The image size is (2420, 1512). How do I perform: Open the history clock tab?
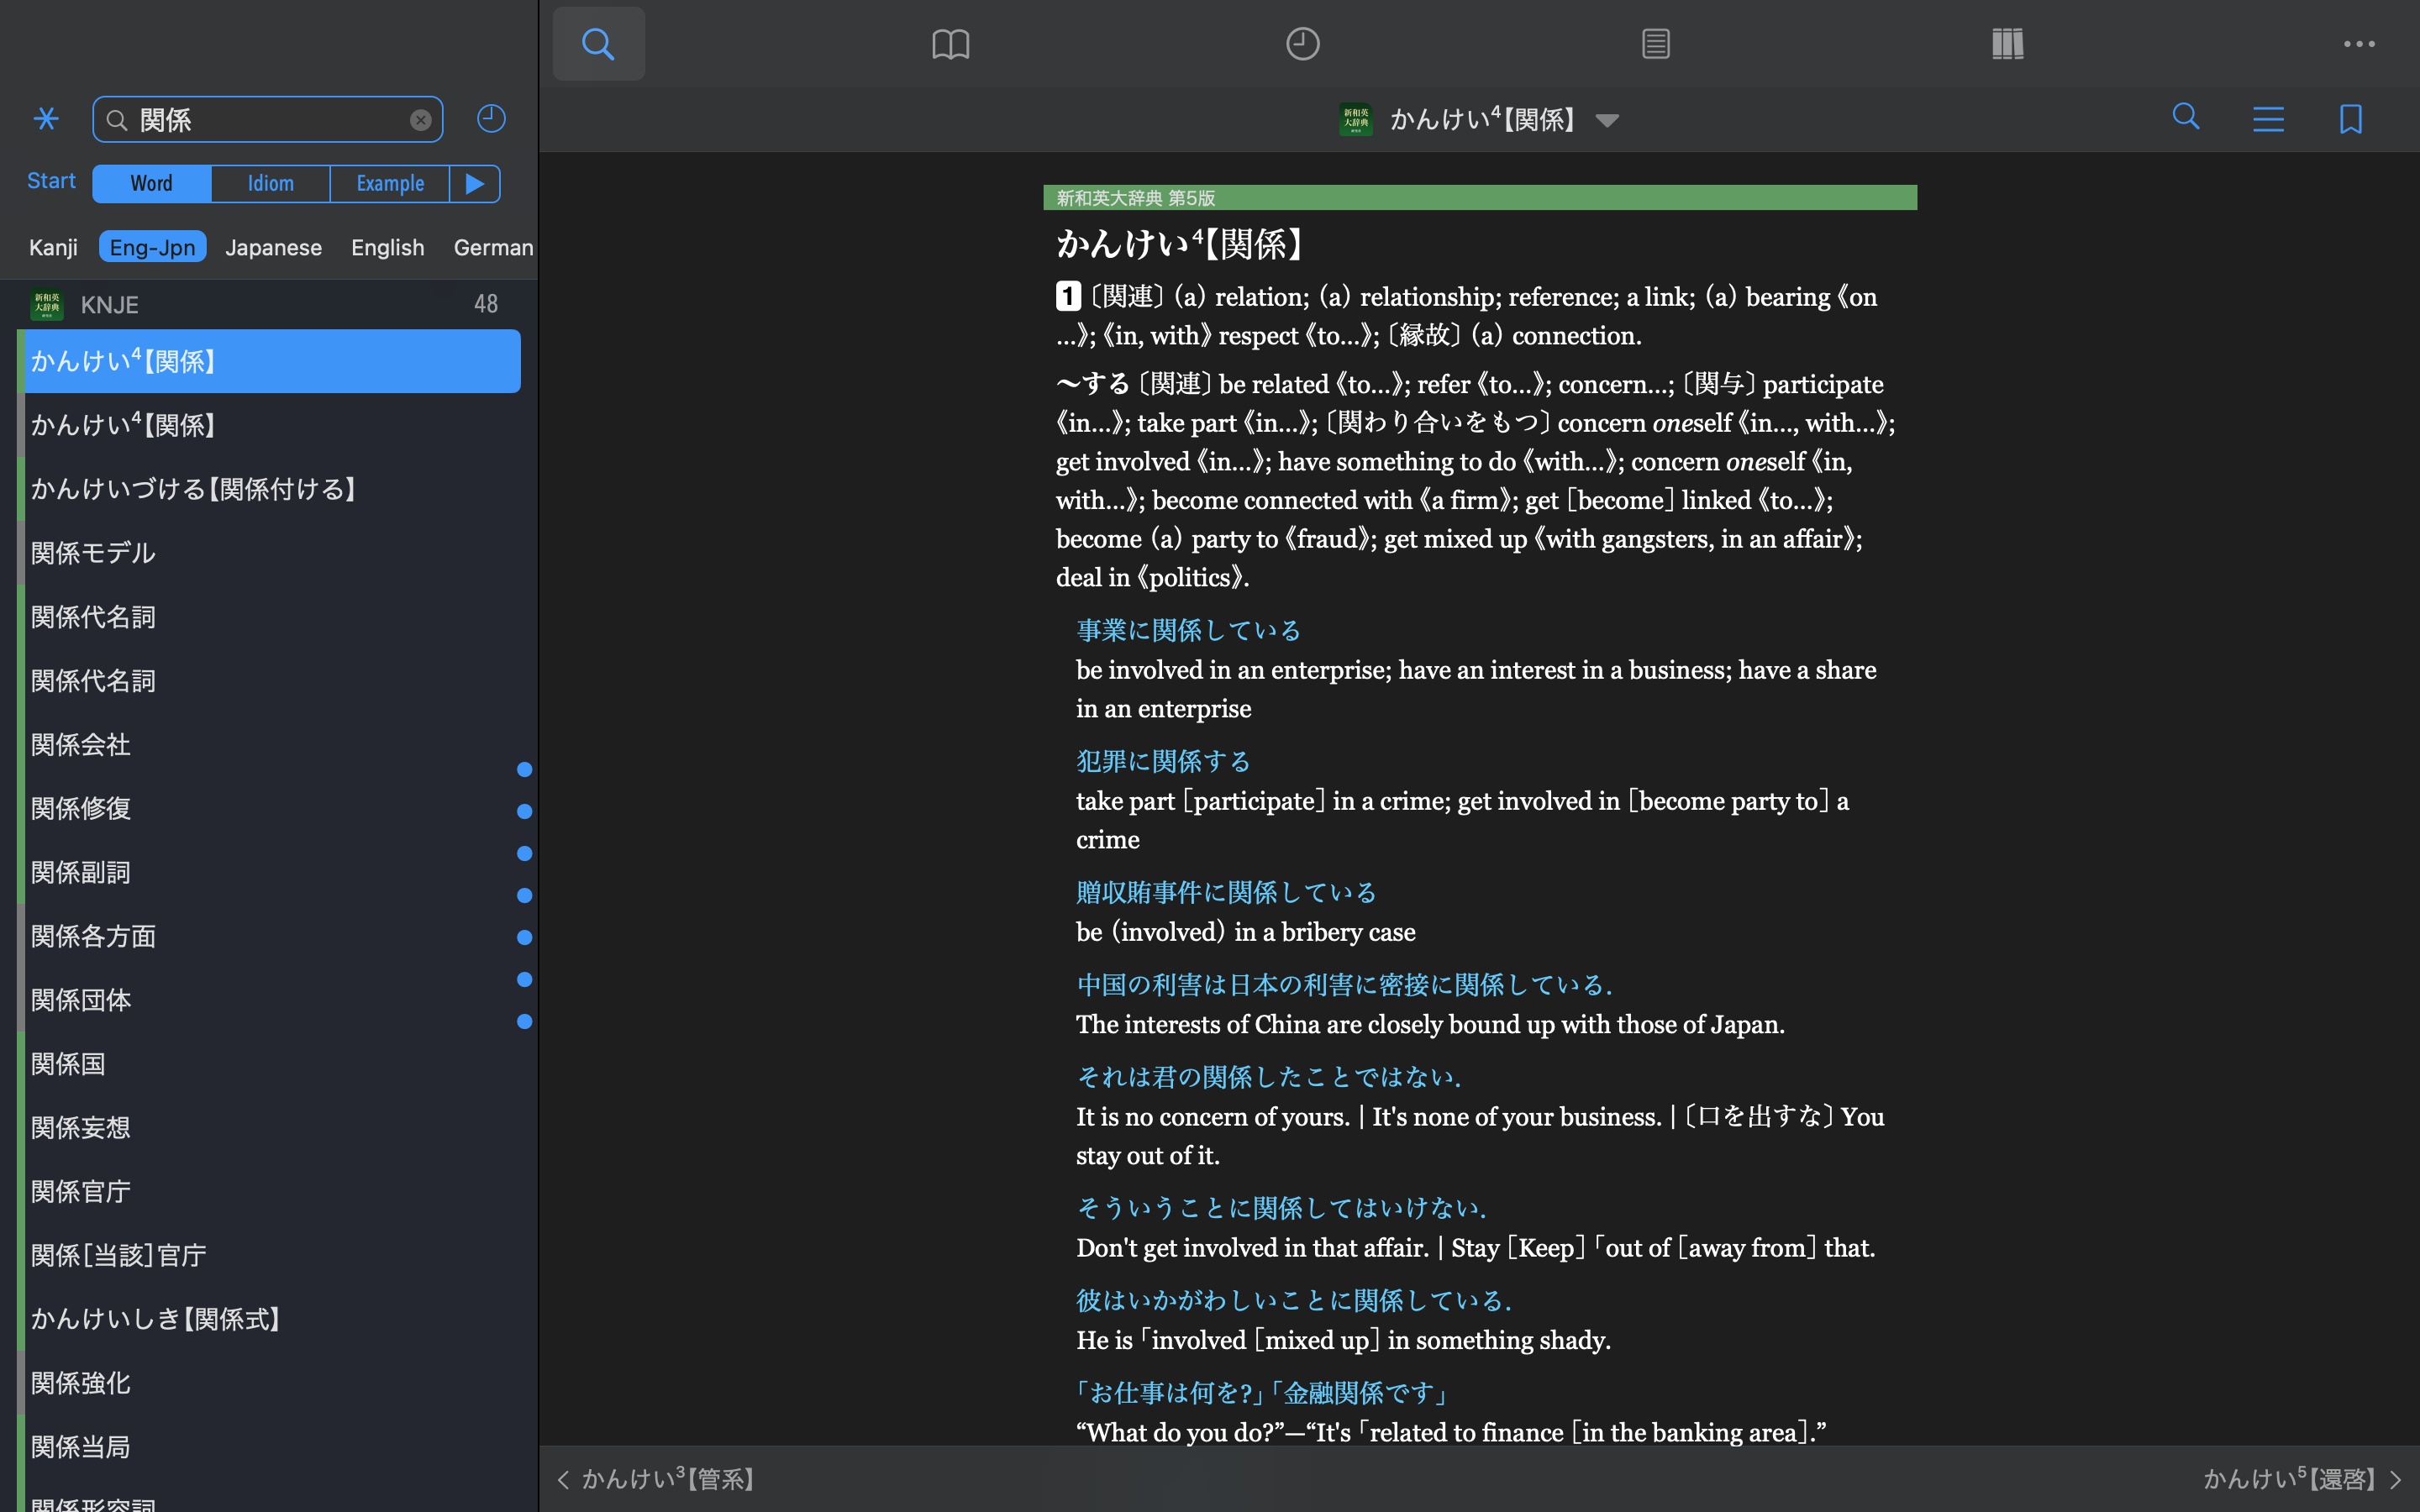1302,44
